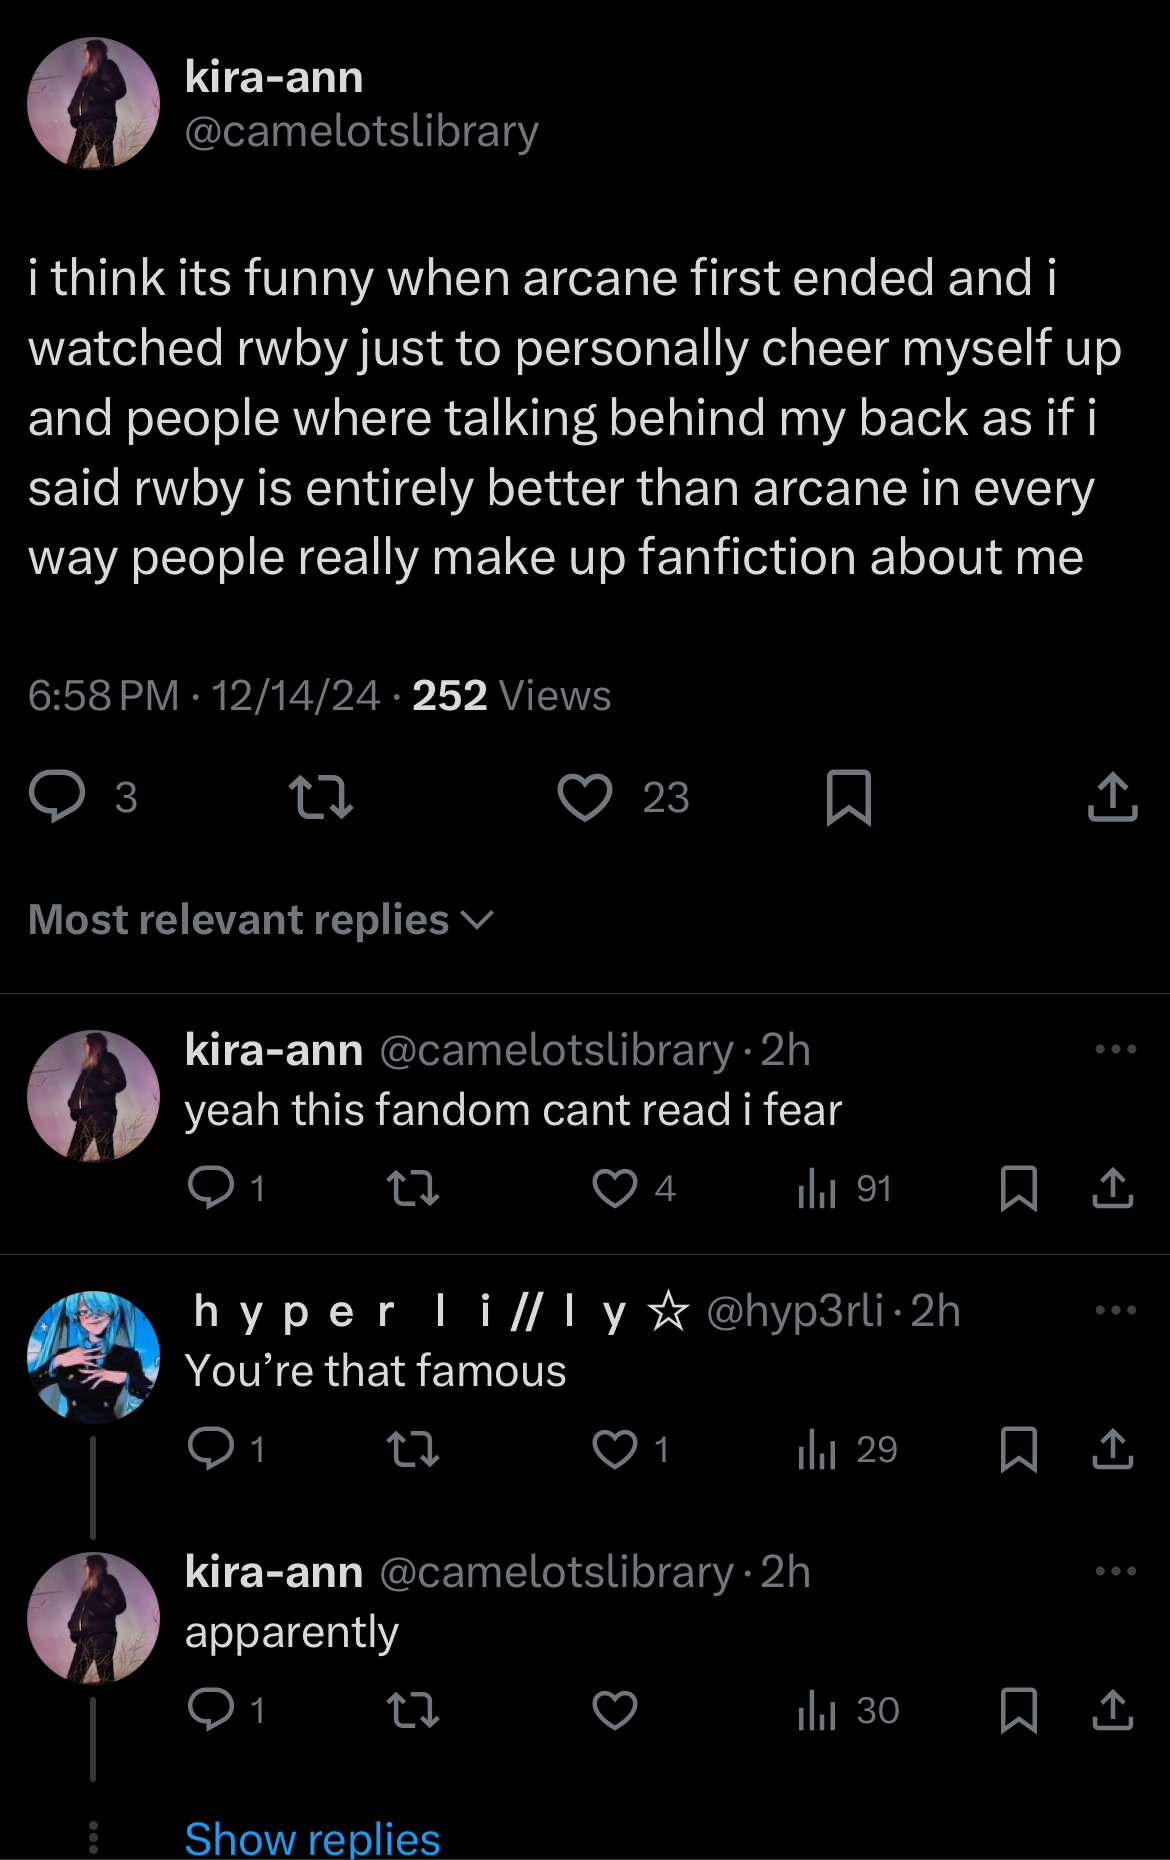Open kira-ann's profile picture at top

tap(93, 104)
